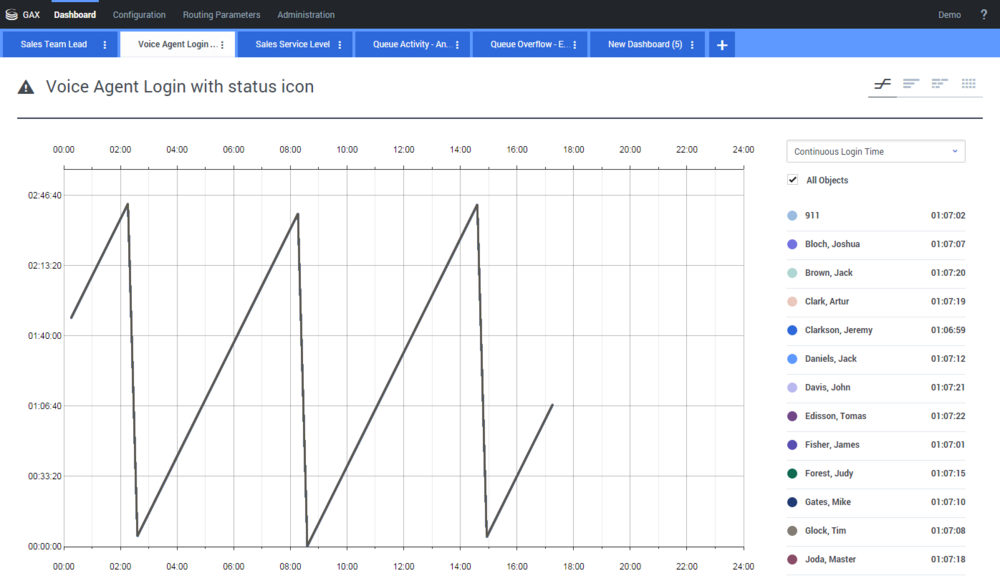Screen dimensions: 1000x581
Task: Open Sales Team Lead tab options menu
Action: coord(105,45)
